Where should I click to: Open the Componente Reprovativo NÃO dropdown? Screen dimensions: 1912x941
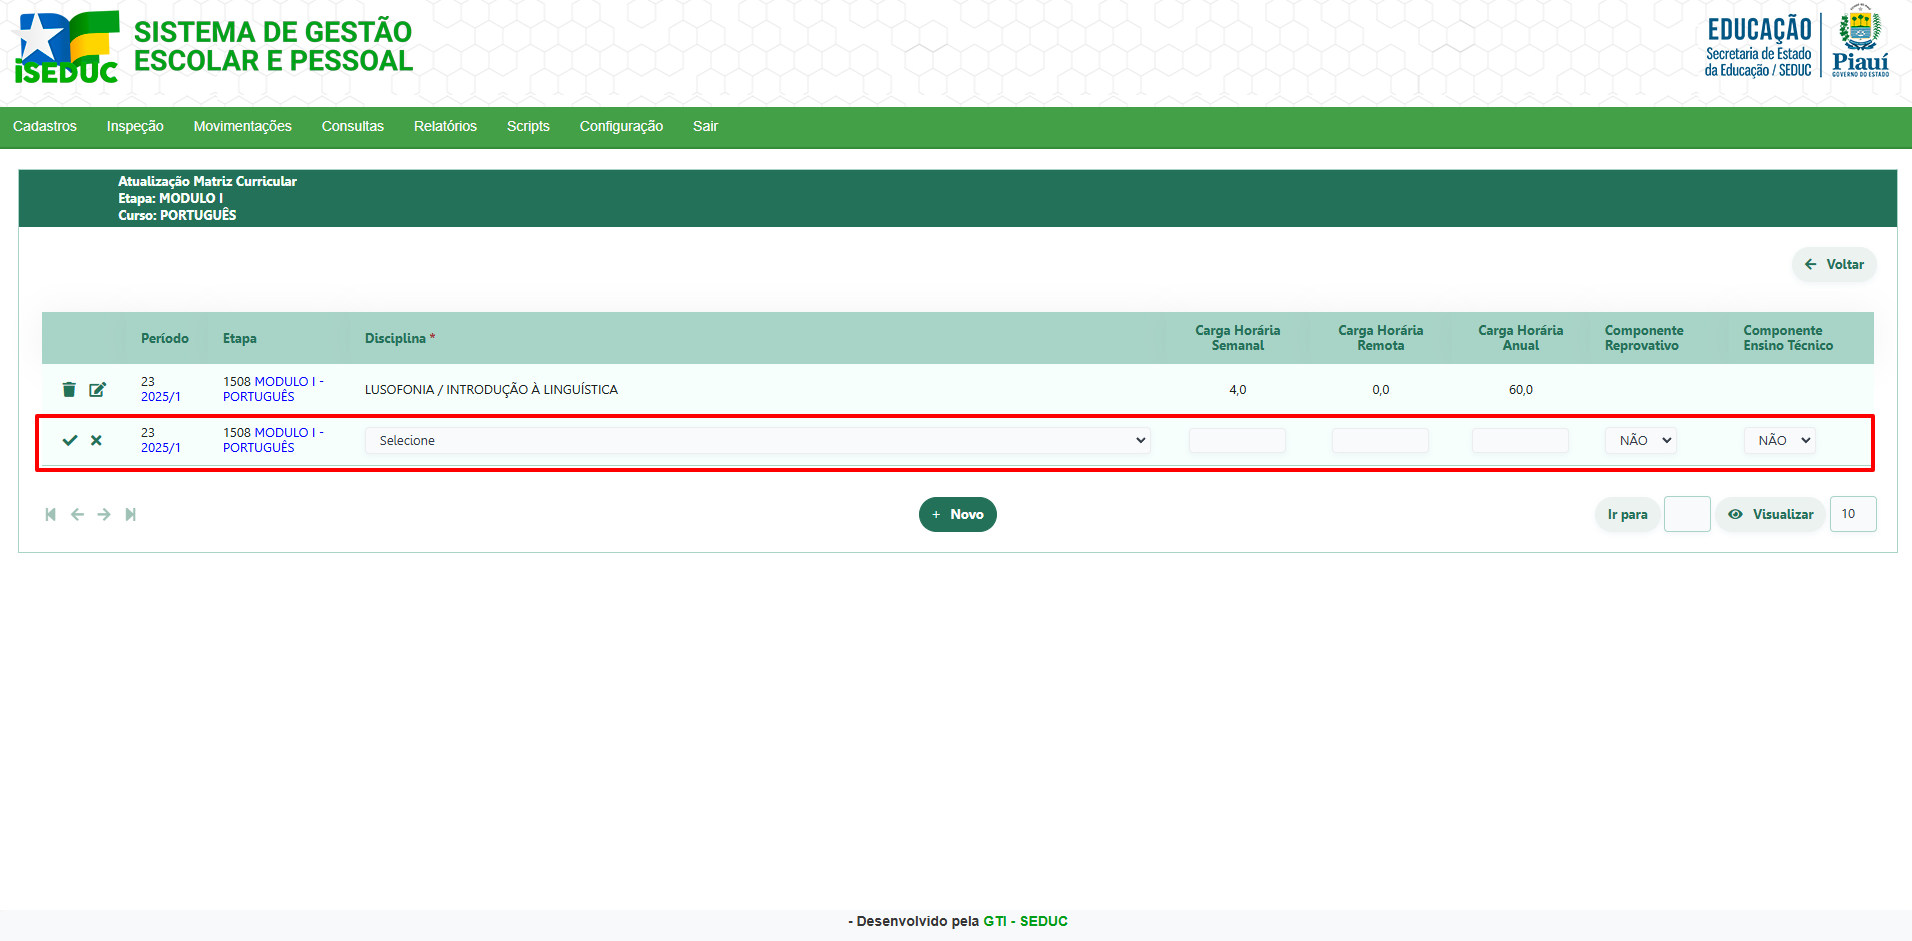pyautogui.click(x=1640, y=440)
